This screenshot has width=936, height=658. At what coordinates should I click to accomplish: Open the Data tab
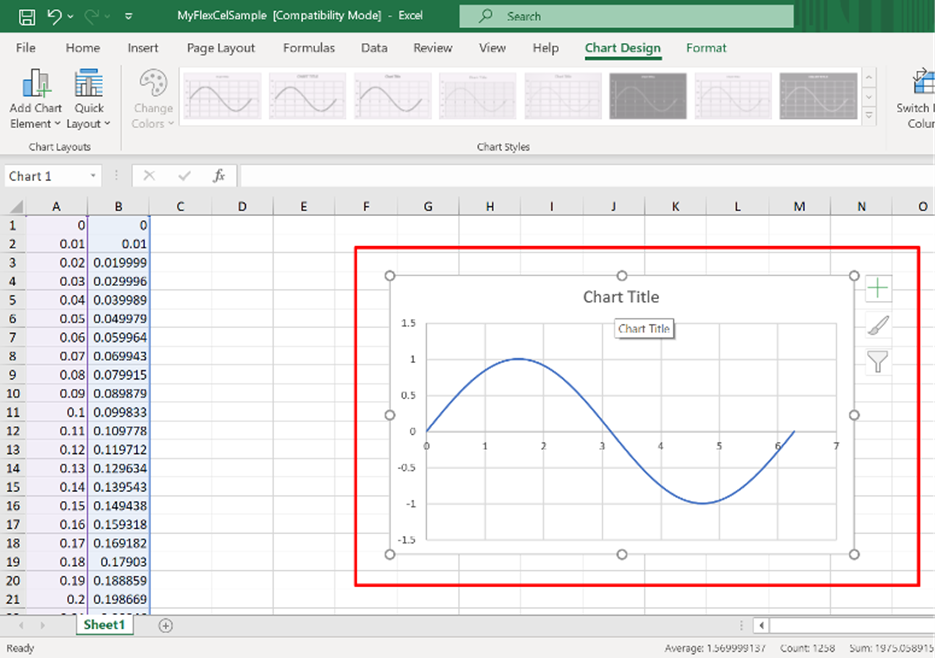point(374,48)
